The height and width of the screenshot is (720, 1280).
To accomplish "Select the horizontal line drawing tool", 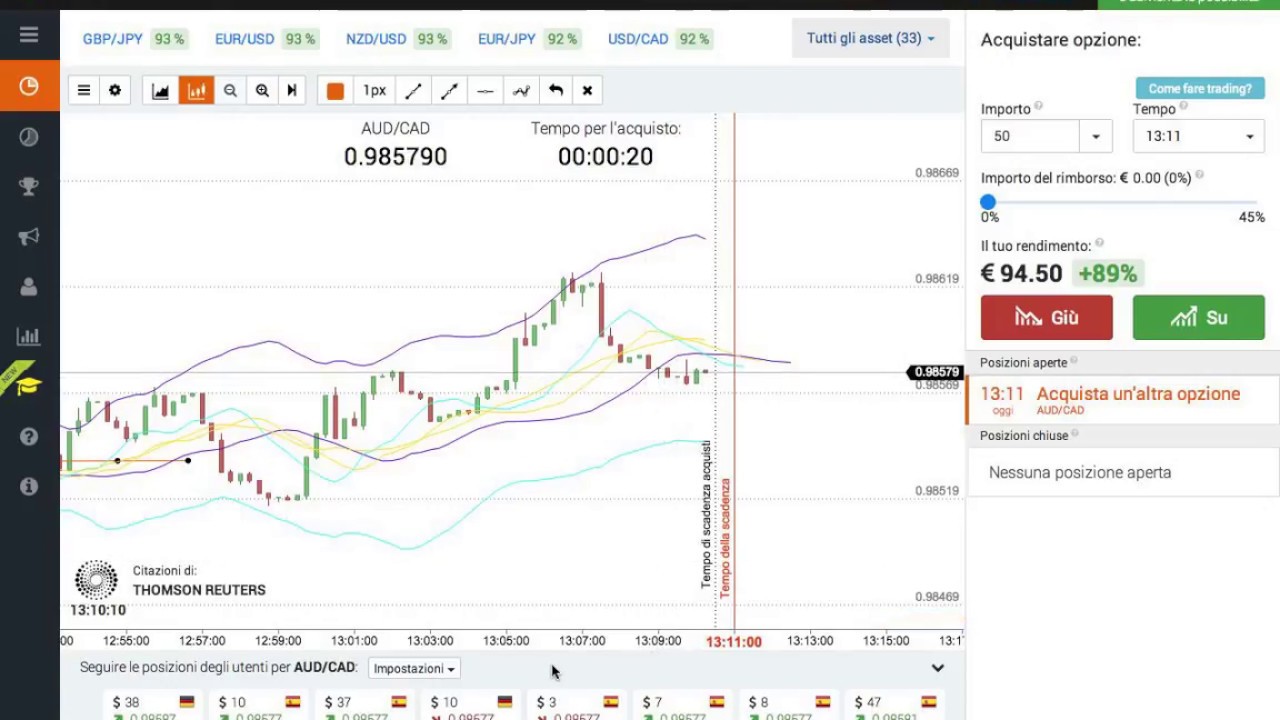I will click(x=485, y=91).
